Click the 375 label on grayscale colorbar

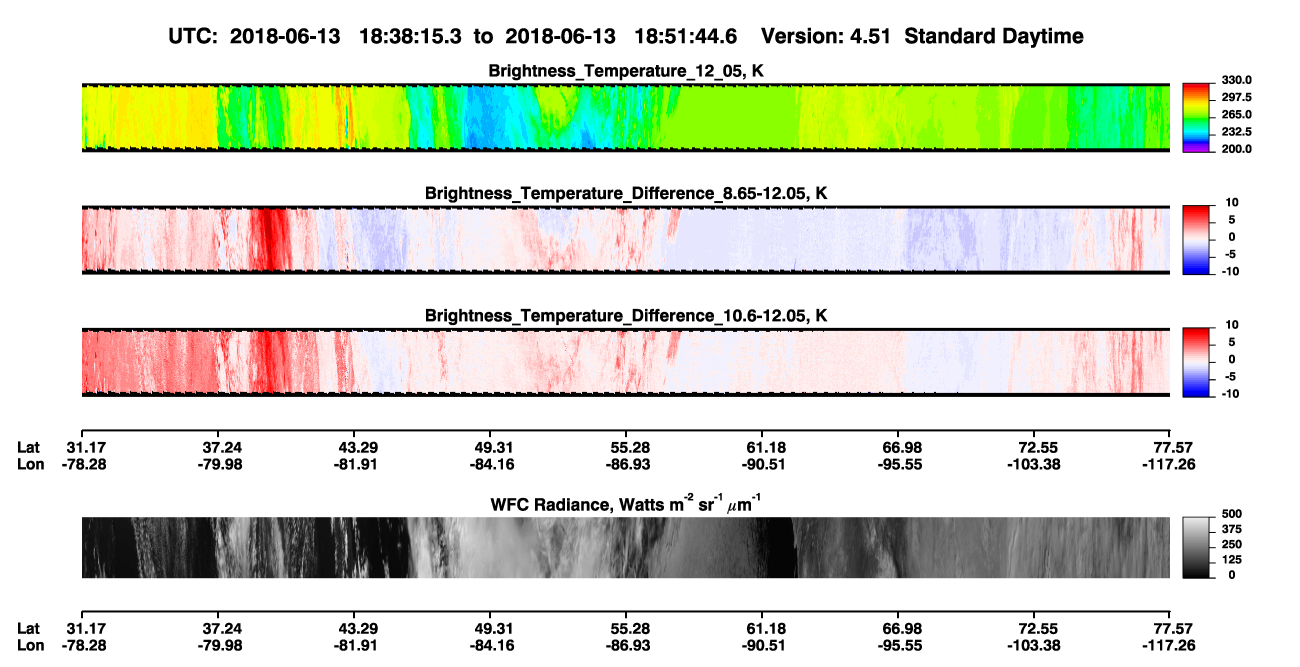point(1230,532)
